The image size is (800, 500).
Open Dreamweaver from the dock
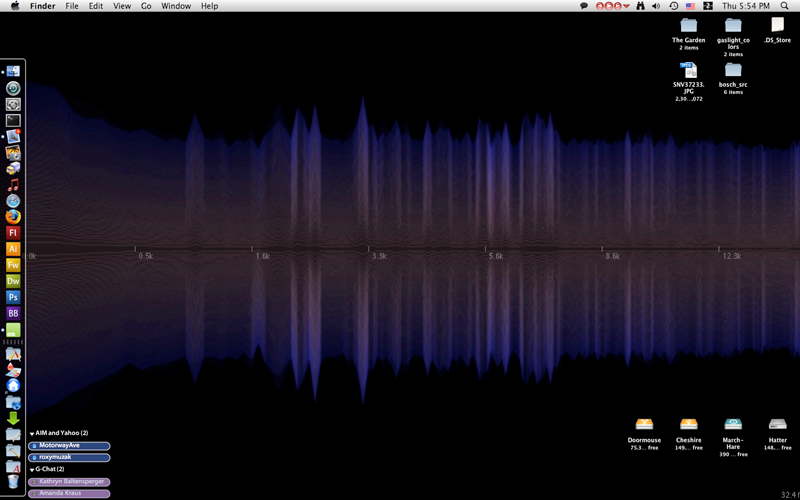[13, 281]
